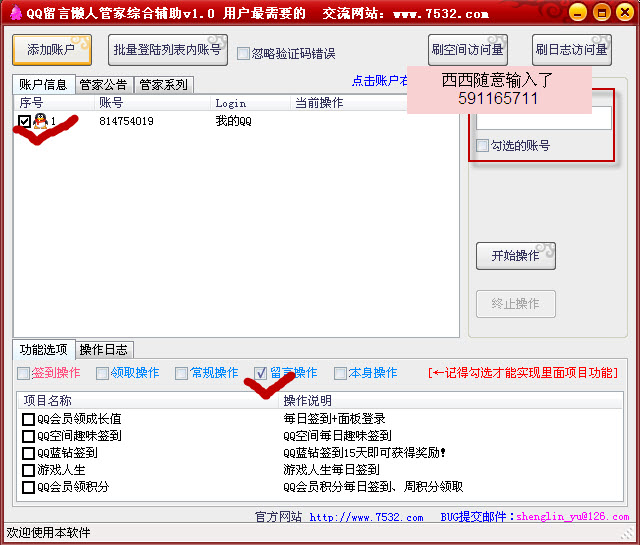The width and height of the screenshot is (640, 545).
Task: Enable QQ会员领成长值 item
Action: coord(28,419)
